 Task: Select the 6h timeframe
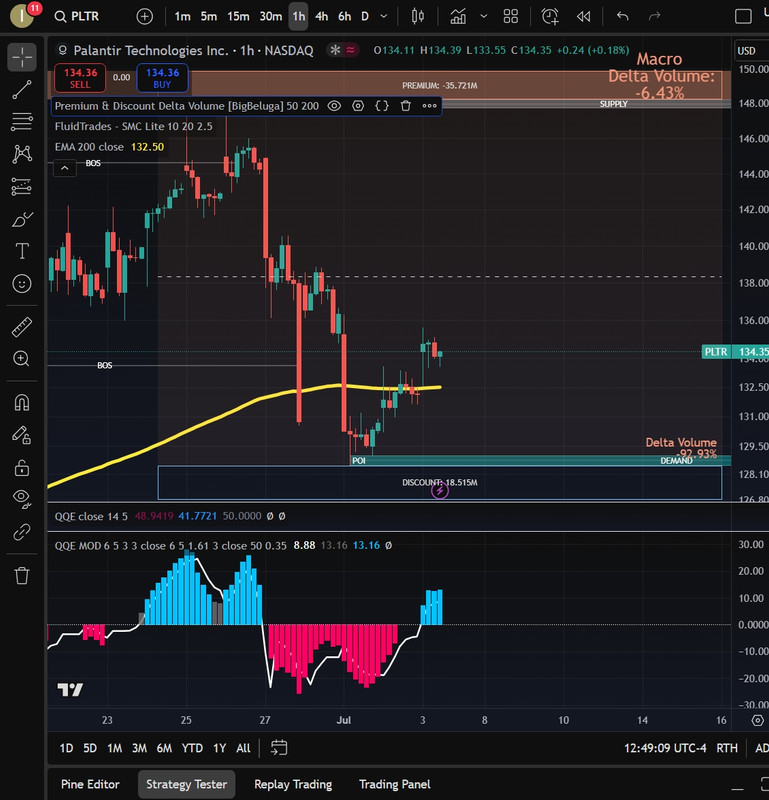(344, 17)
